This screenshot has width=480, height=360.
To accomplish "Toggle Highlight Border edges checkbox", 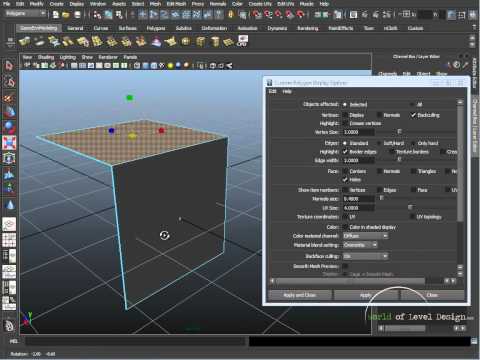I will click(345, 152).
